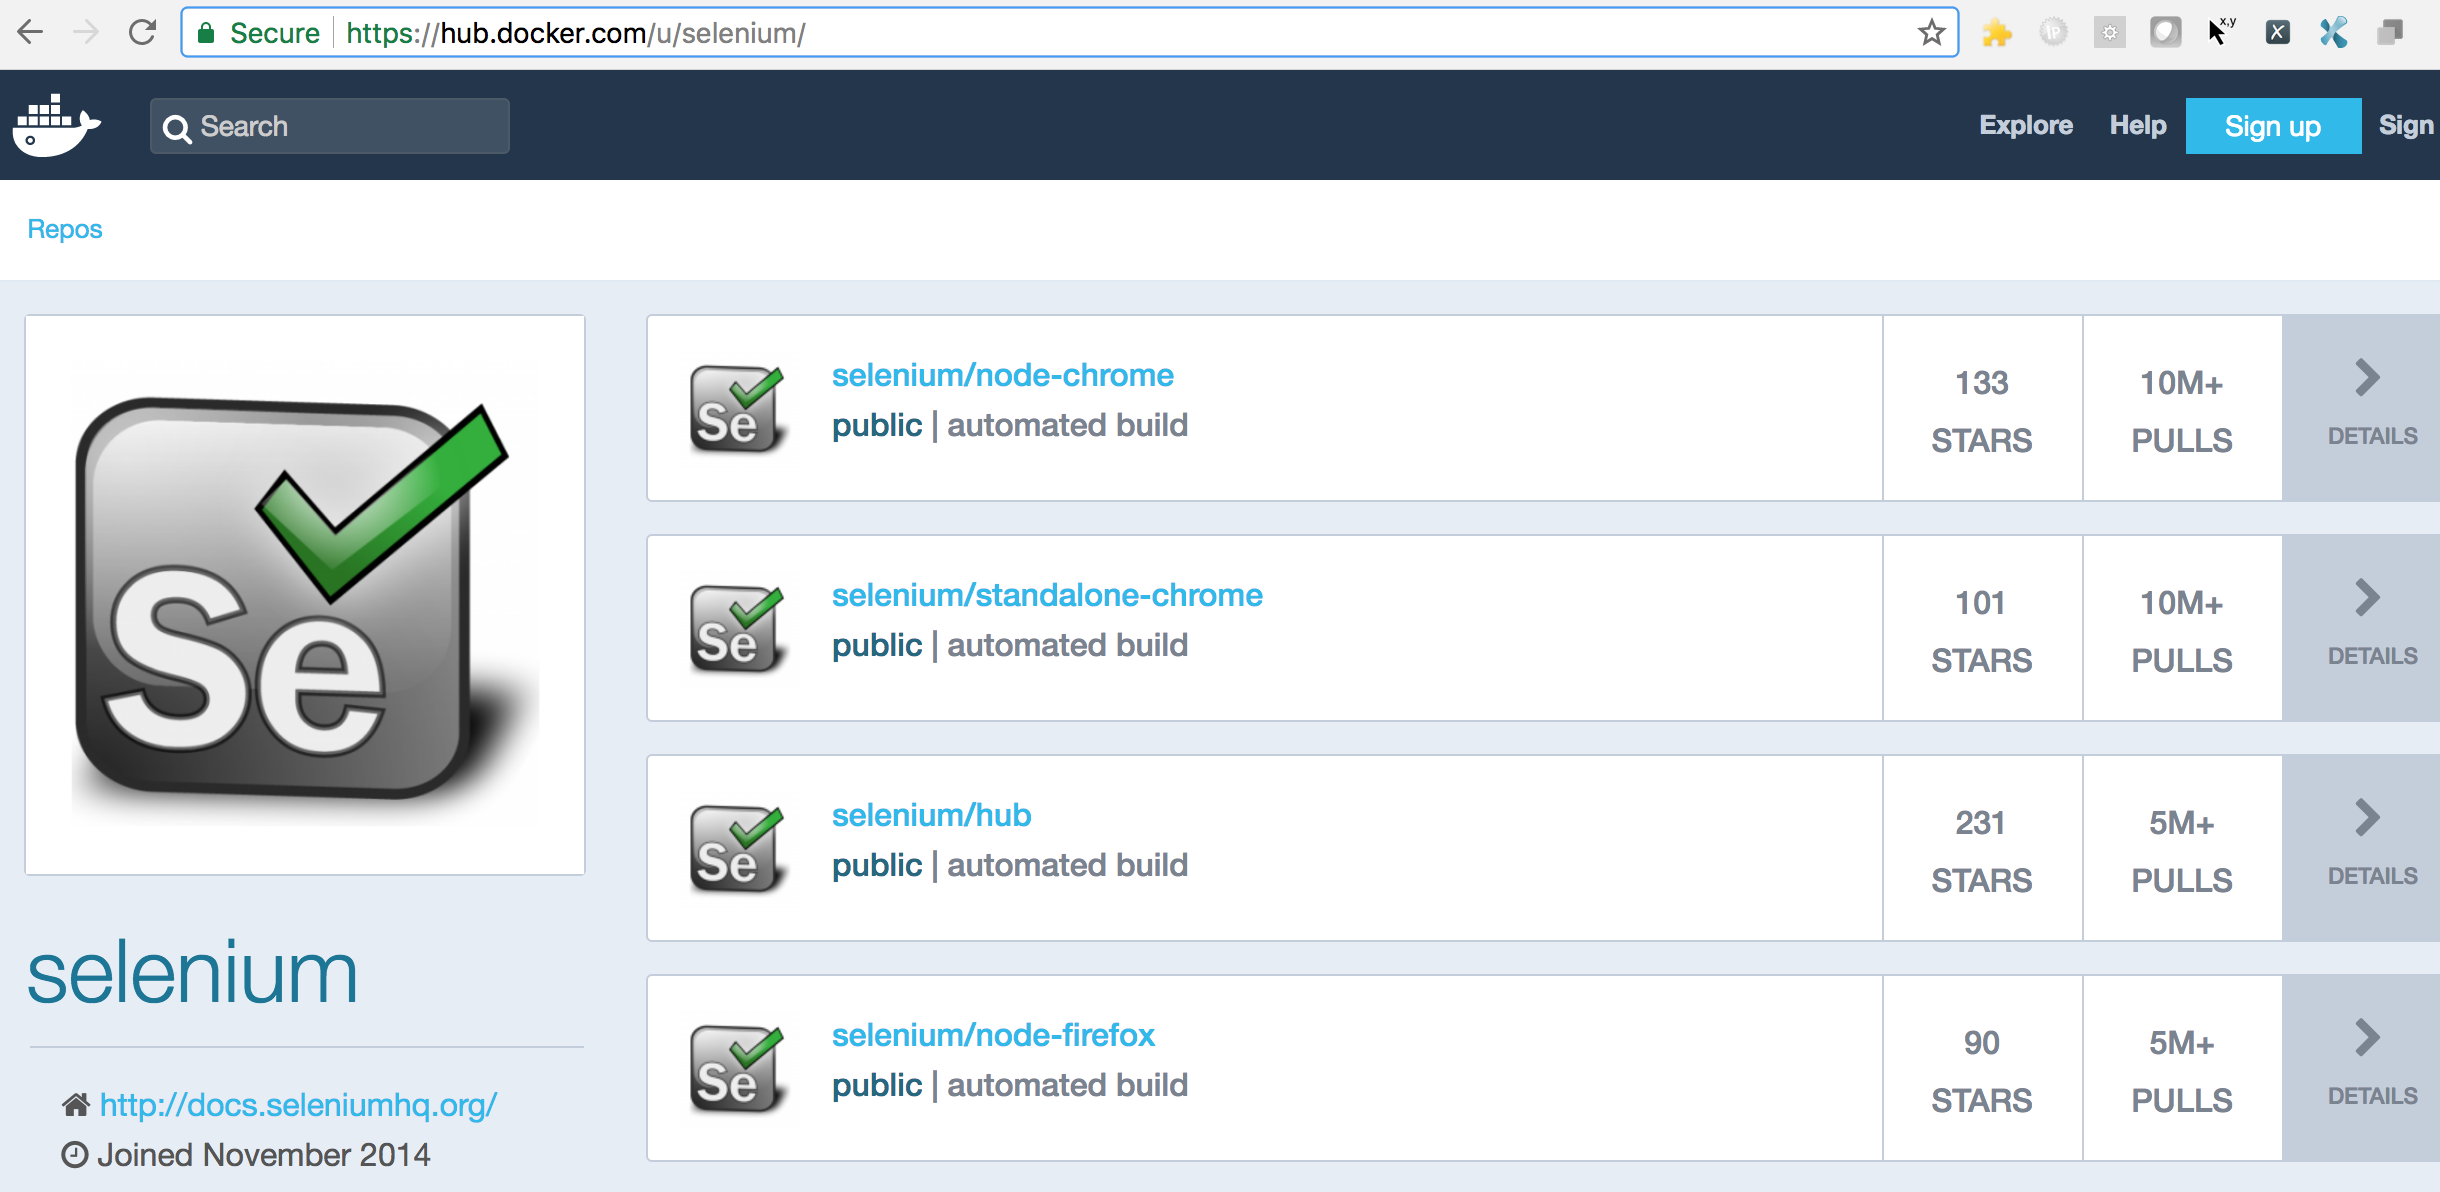This screenshot has width=2440, height=1192.
Task: Click 10M+ PULLS for standalone-chrome
Action: point(2182,630)
